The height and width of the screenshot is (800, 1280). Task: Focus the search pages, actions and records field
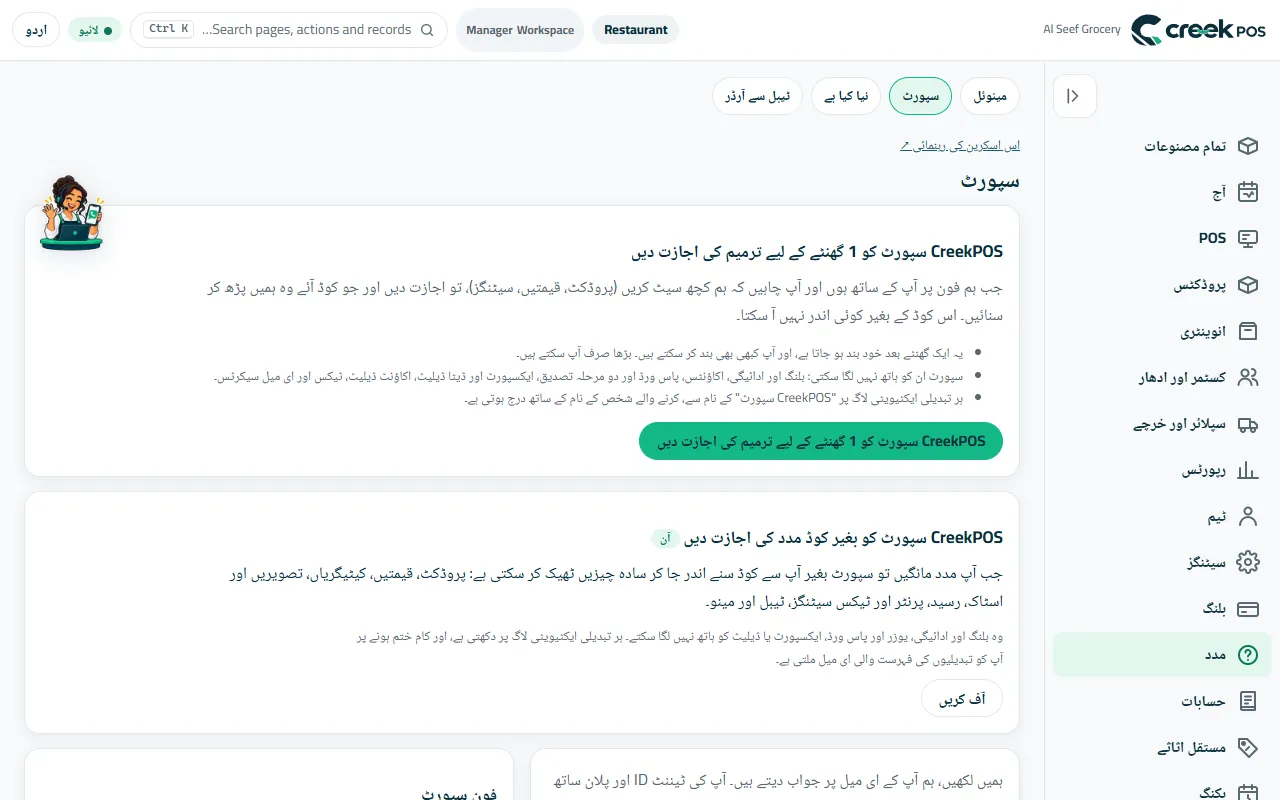click(x=289, y=30)
